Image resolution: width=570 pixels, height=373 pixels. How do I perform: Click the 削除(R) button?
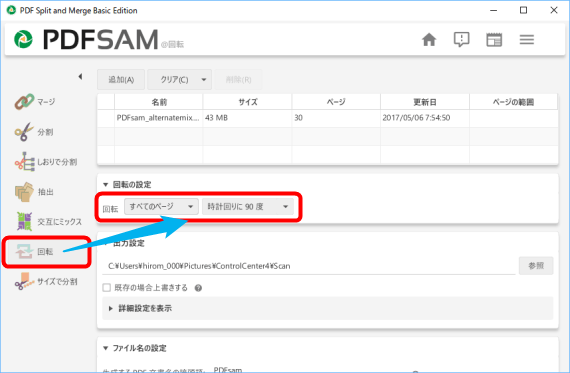(x=238, y=80)
